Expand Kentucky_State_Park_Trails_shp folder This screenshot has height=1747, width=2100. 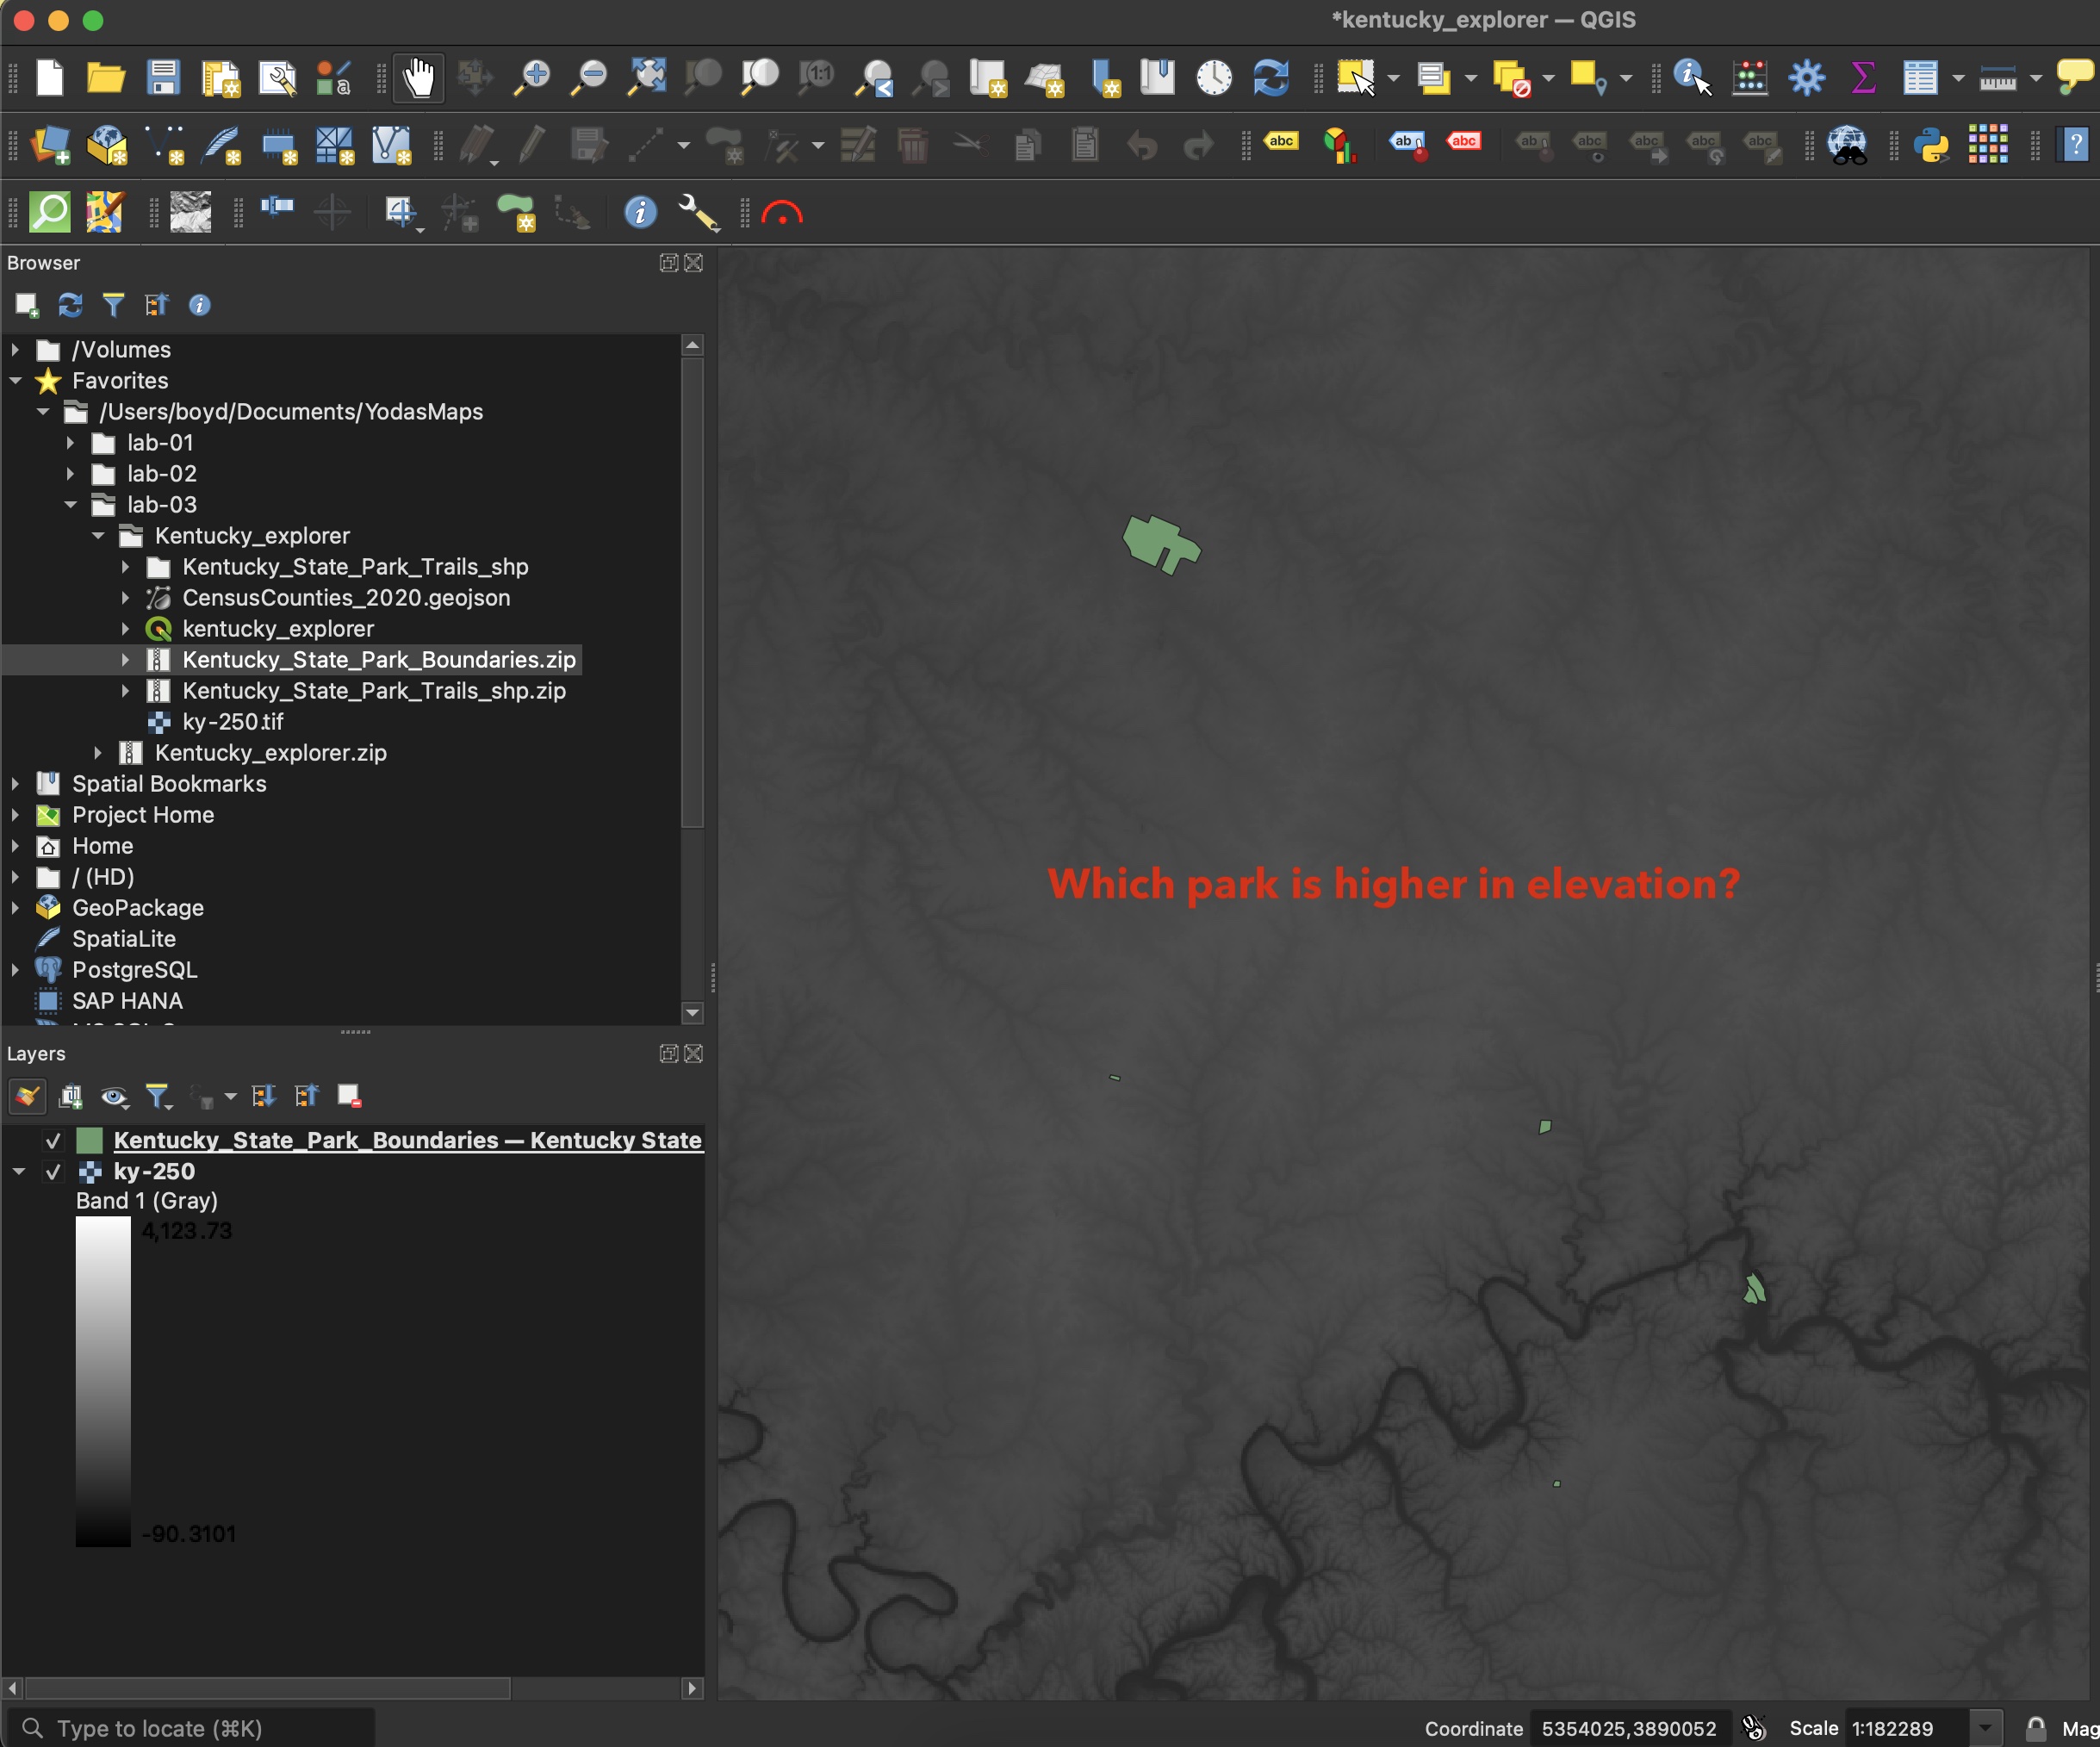126,567
